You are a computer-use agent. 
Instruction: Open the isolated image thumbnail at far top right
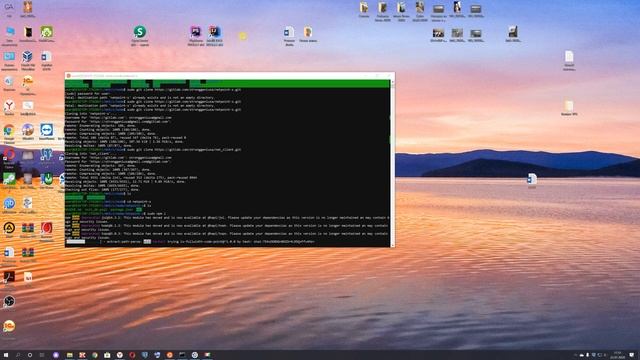[513, 32]
